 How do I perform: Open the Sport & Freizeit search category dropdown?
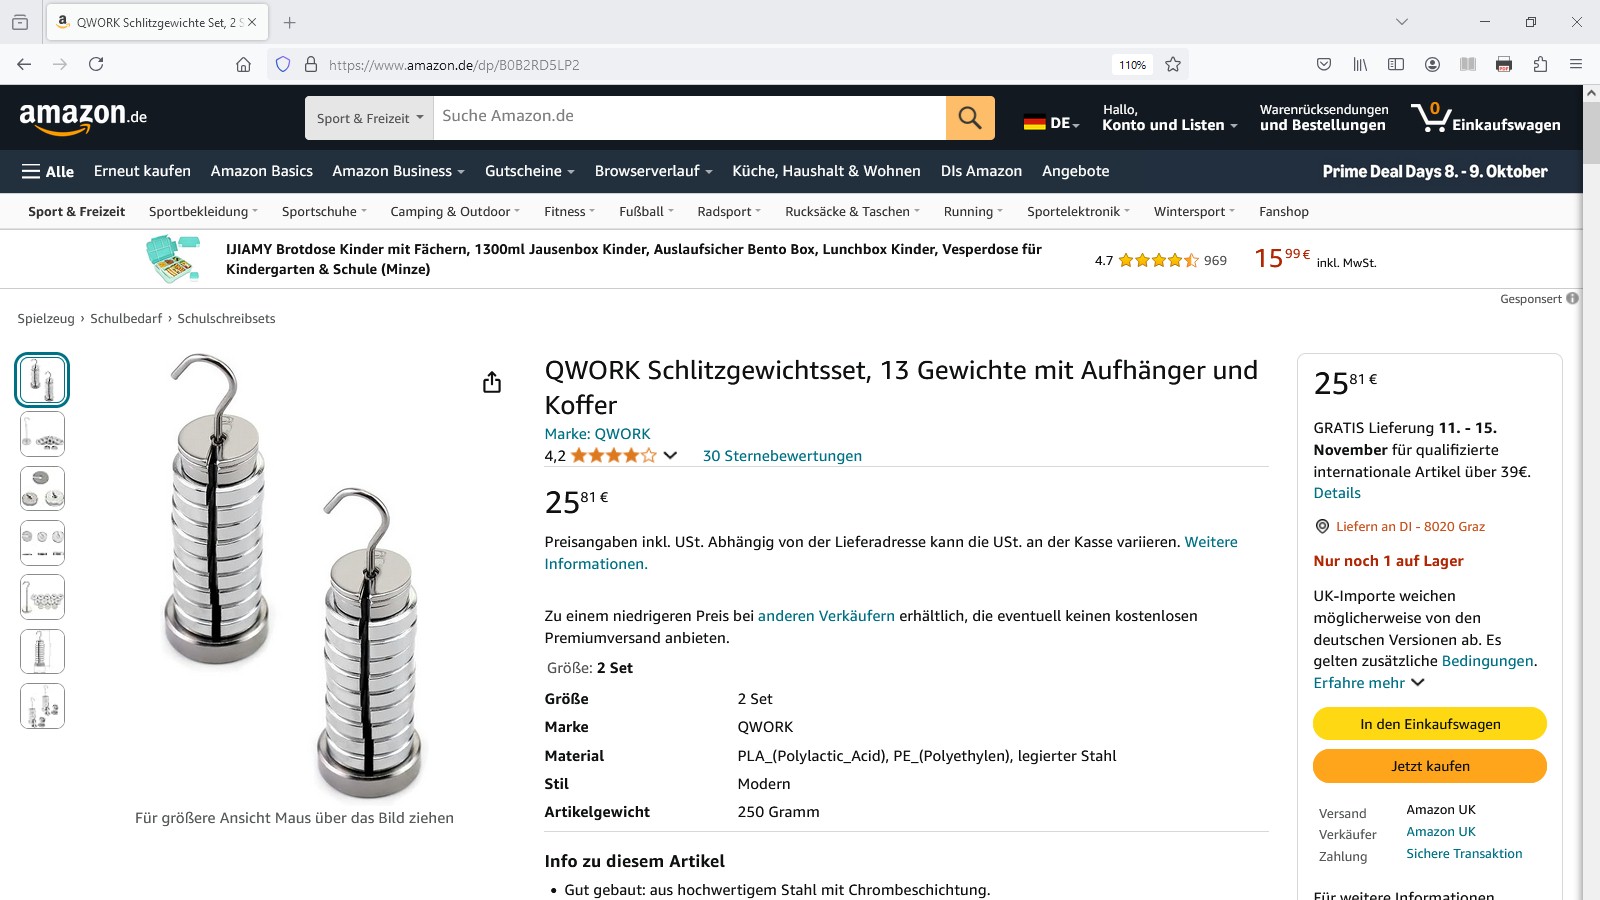click(x=369, y=118)
